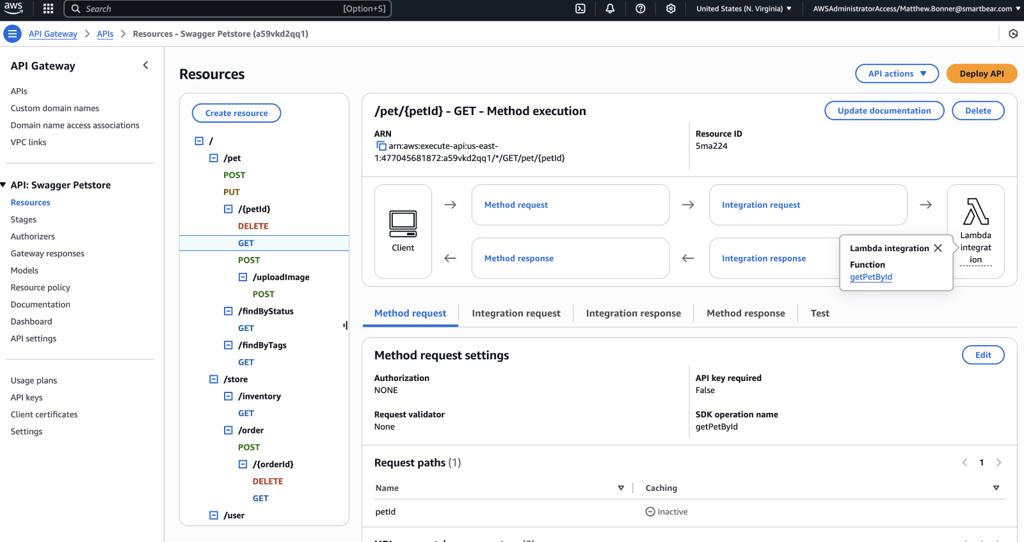The image size is (1024, 542).
Task: Delete the method with Delete button
Action: point(978,110)
